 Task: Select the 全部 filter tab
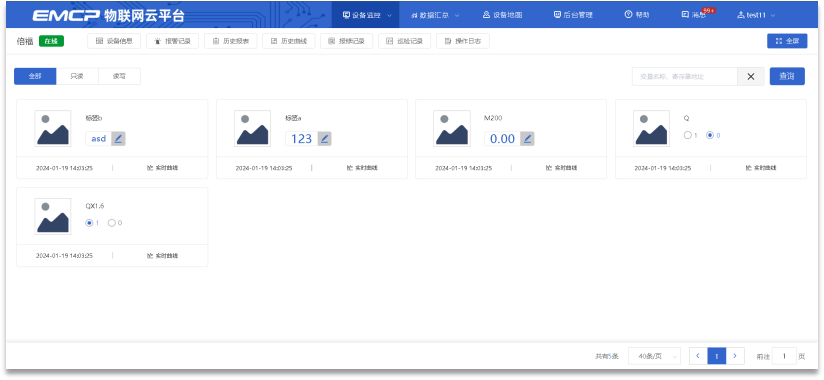click(x=35, y=76)
